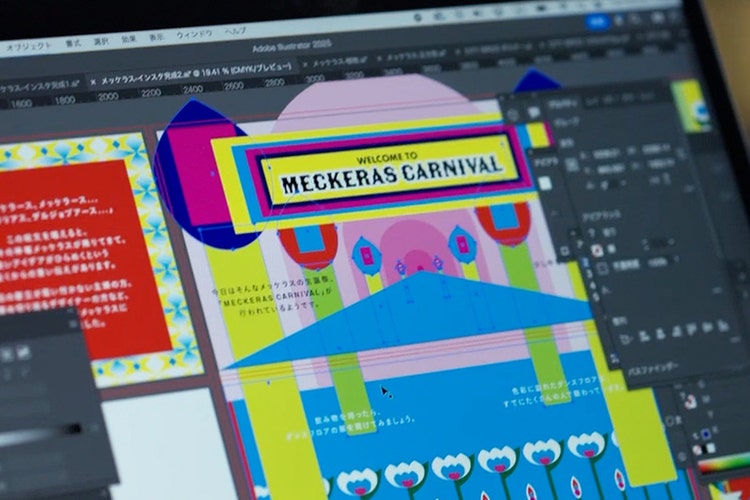Screen dimensions: 750x500
Task: Open the 書式 menu
Action: pos(73,43)
